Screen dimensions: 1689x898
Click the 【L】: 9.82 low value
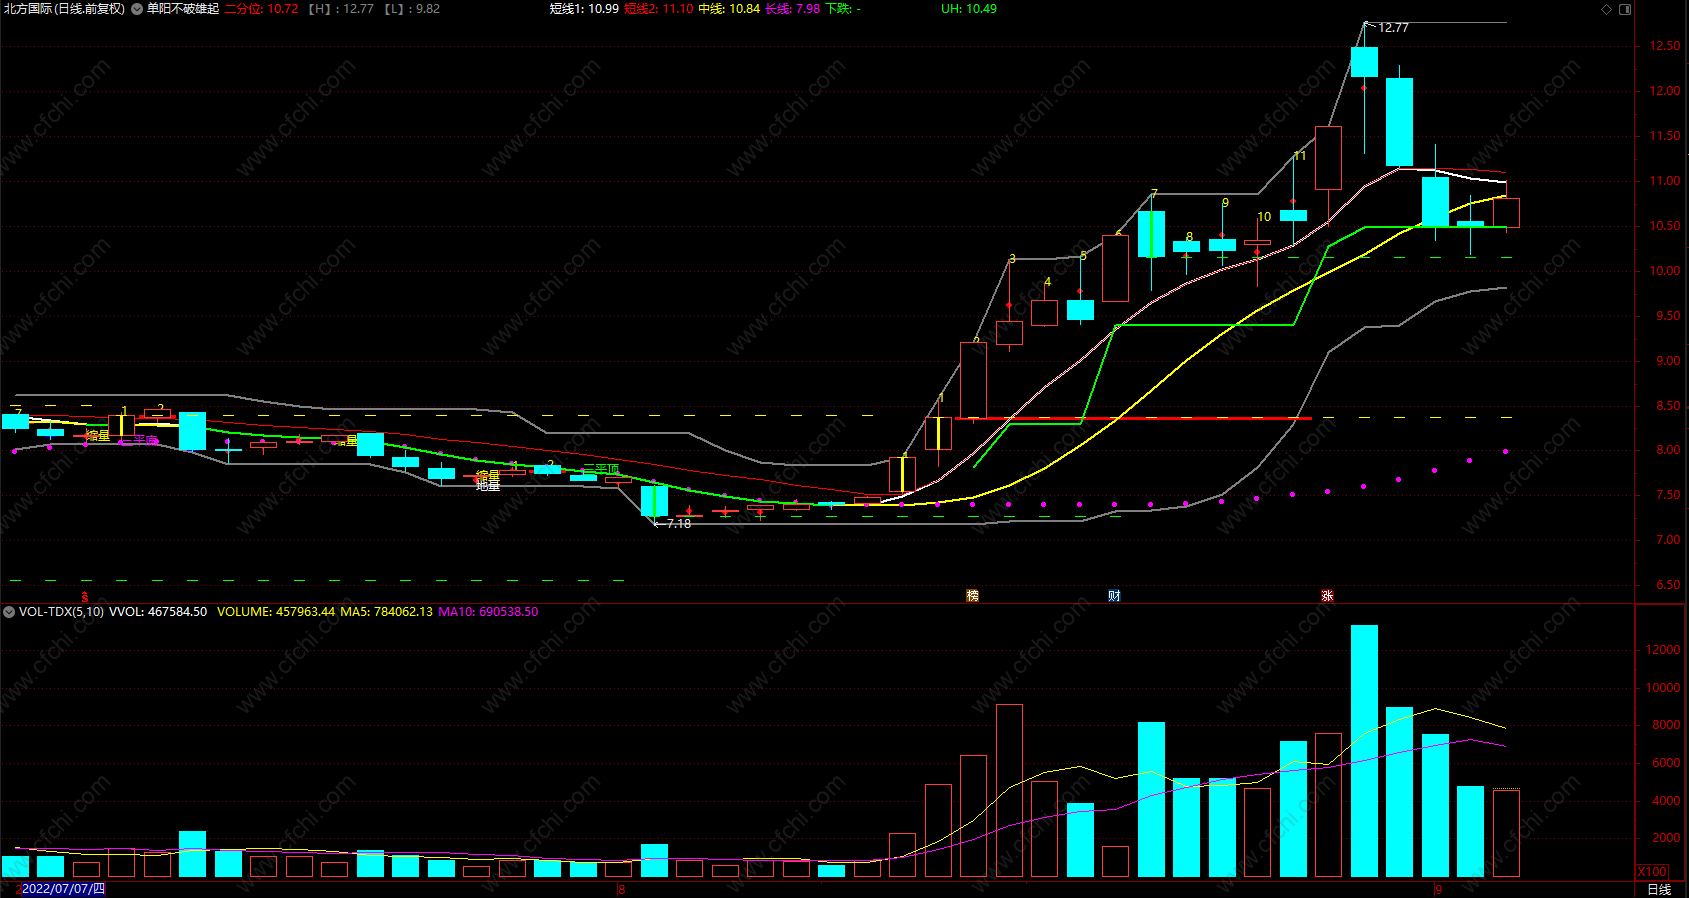[412, 9]
